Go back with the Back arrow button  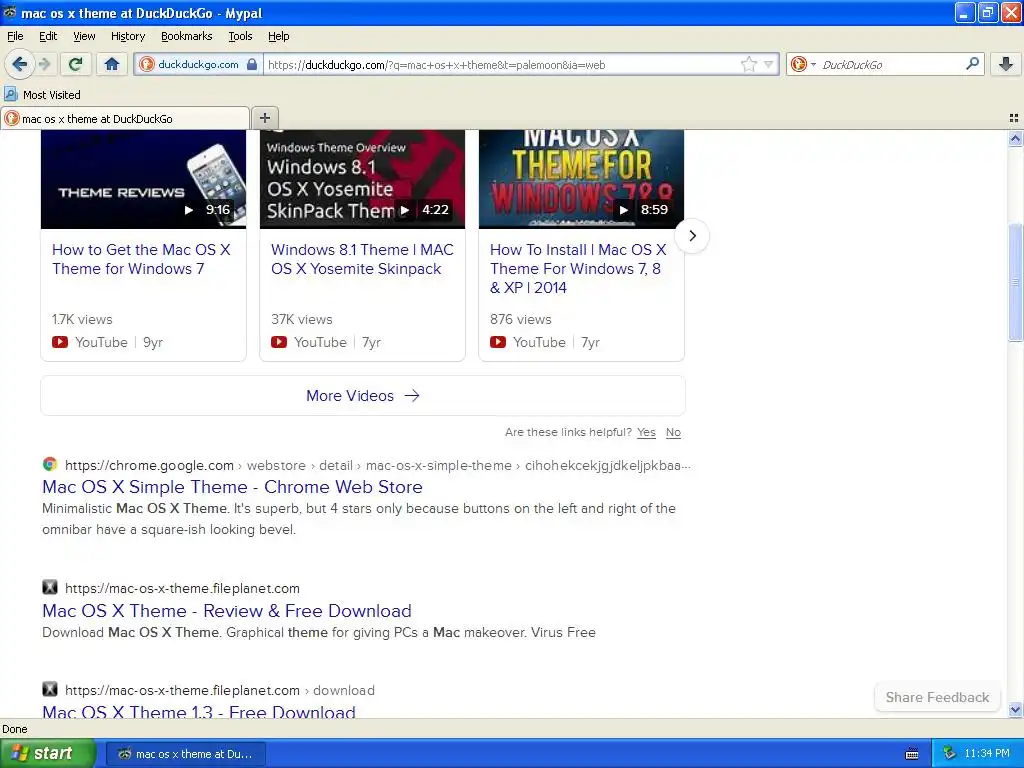tap(19, 64)
